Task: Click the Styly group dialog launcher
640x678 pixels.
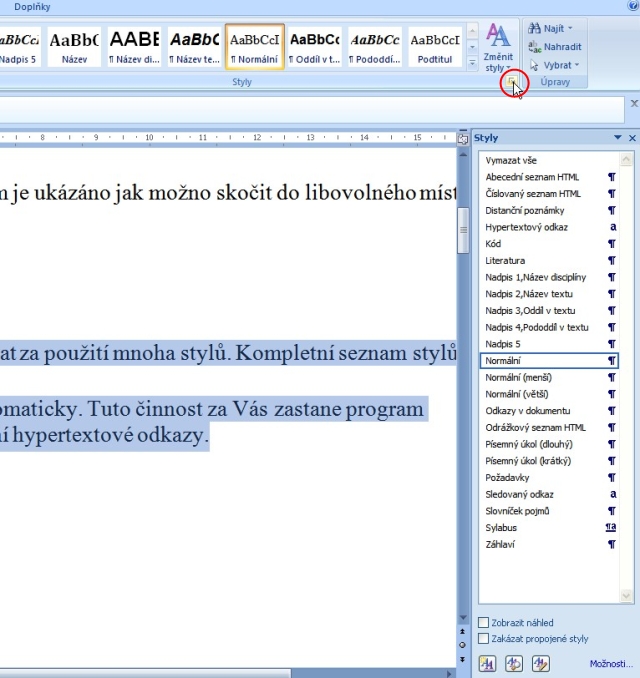Action: 511,81
